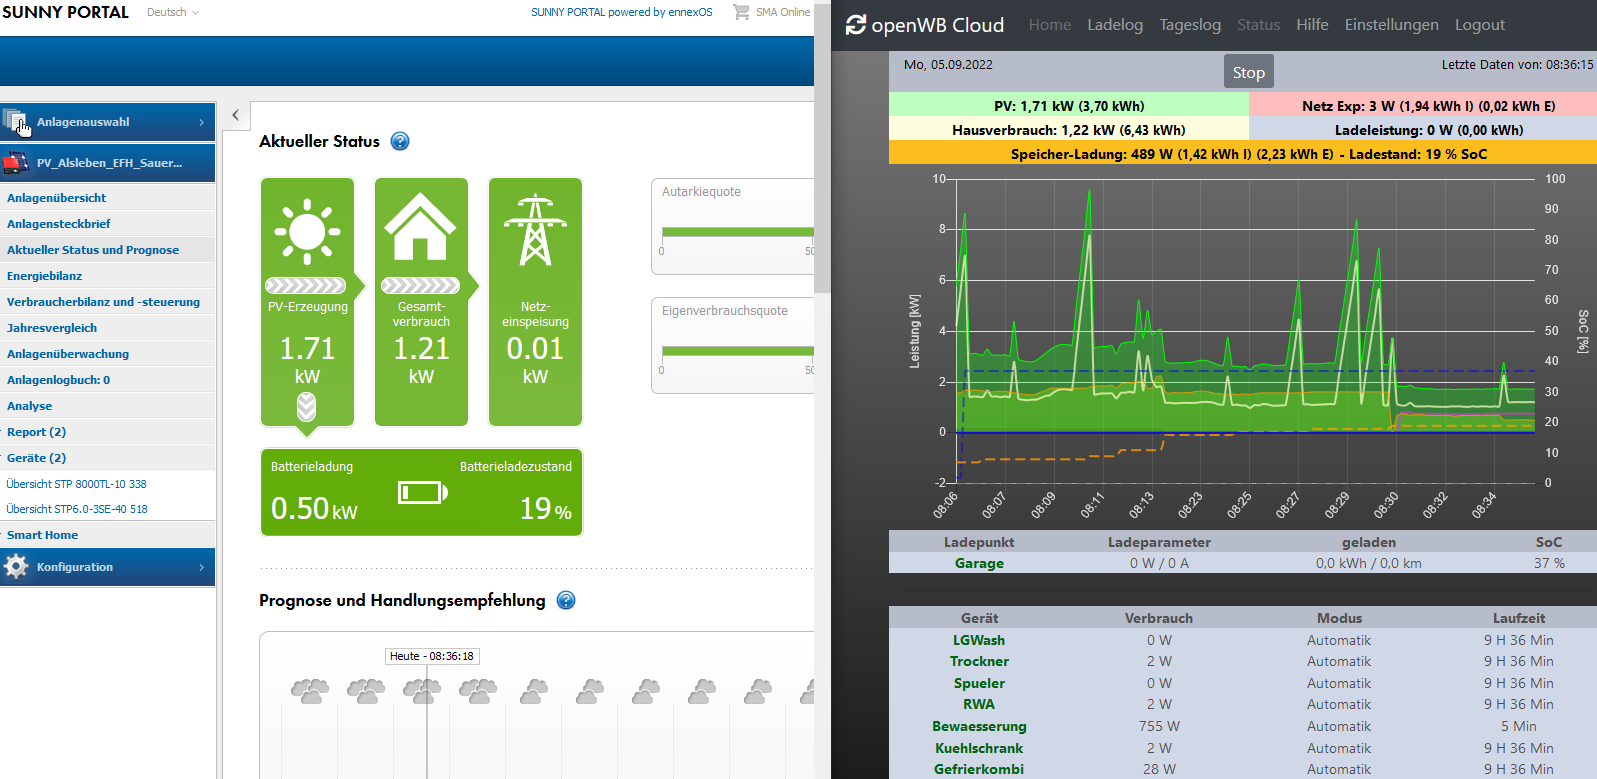Open help icon beside Prognose und Handlungsempfehlung
1597x779 pixels.
(x=566, y=600)
